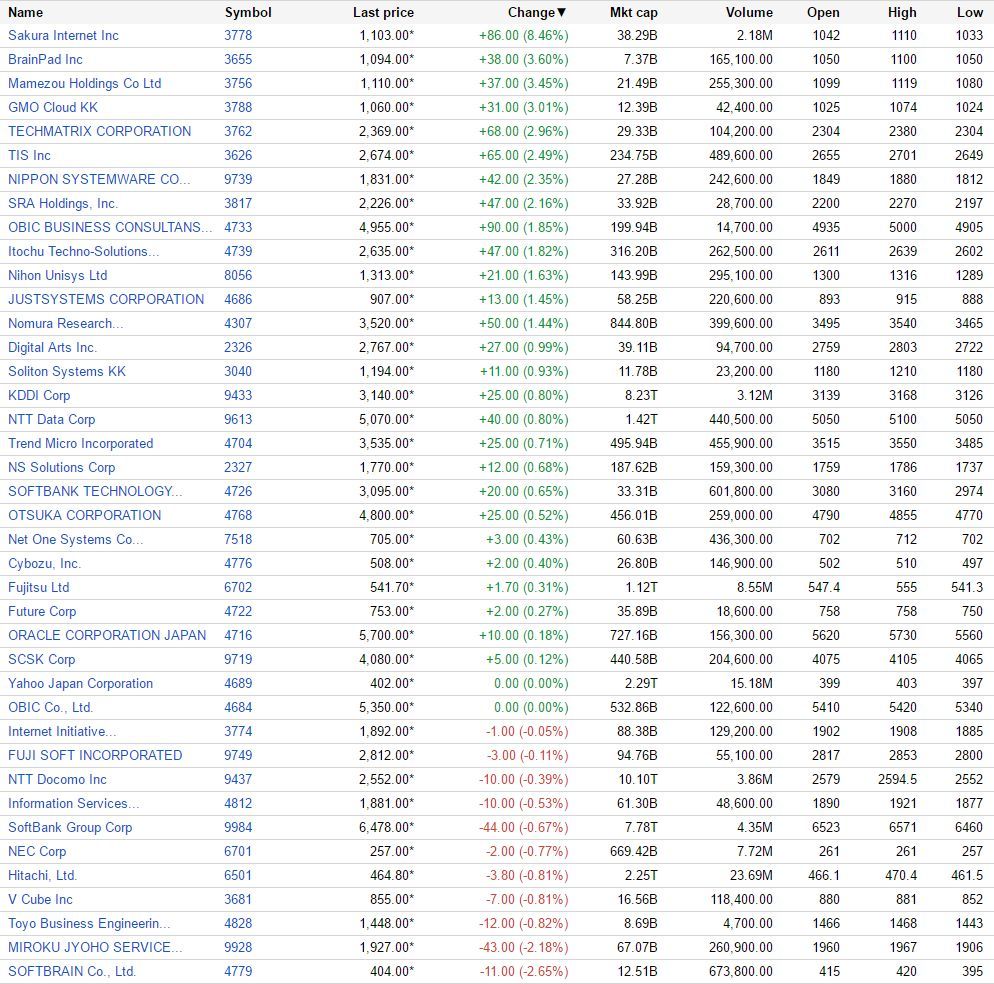Open SOFTBANK TECHNOLOGY... link
Image resolution: width=994 pixels, height=984 pixels.
click(x=95, y=491)
